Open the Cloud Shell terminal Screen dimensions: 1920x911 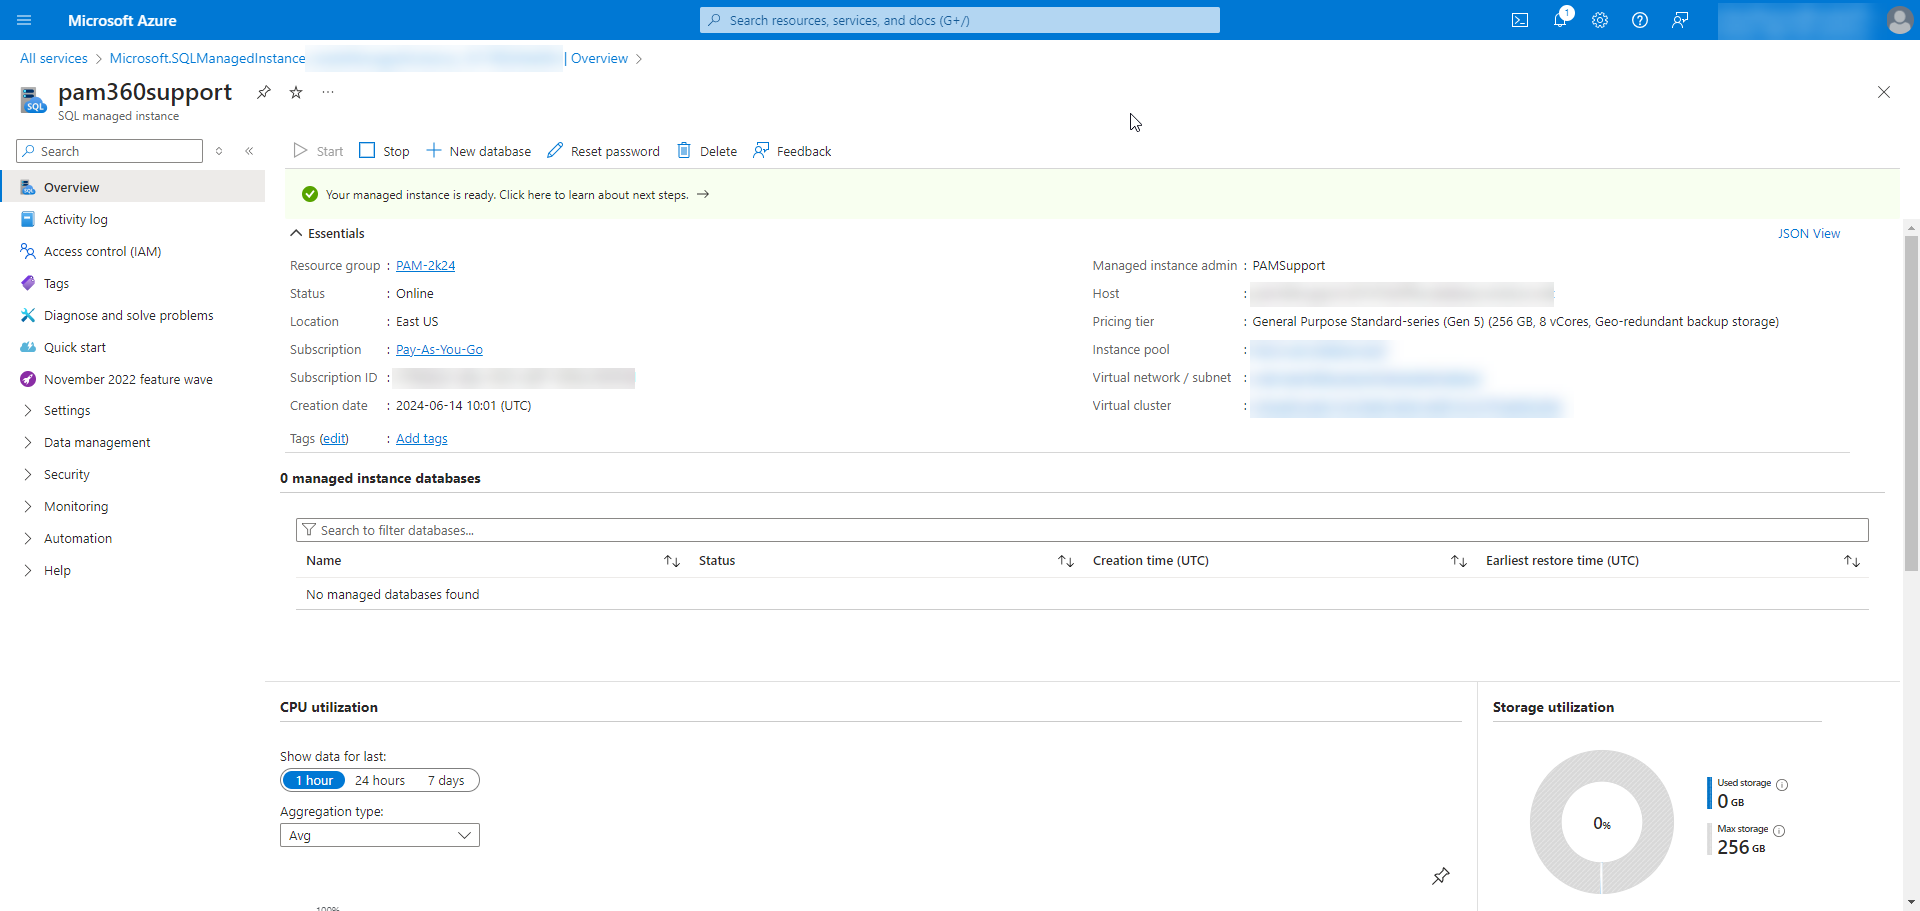[1520, 20]
